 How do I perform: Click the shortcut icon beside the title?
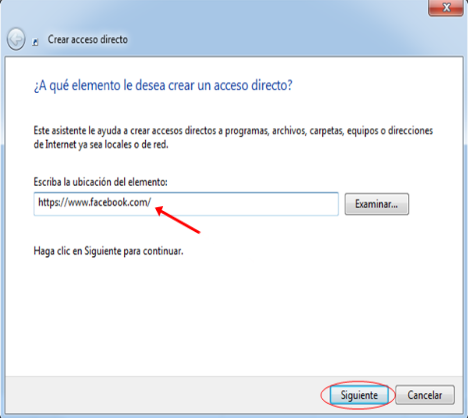click(x=35, y=42)
